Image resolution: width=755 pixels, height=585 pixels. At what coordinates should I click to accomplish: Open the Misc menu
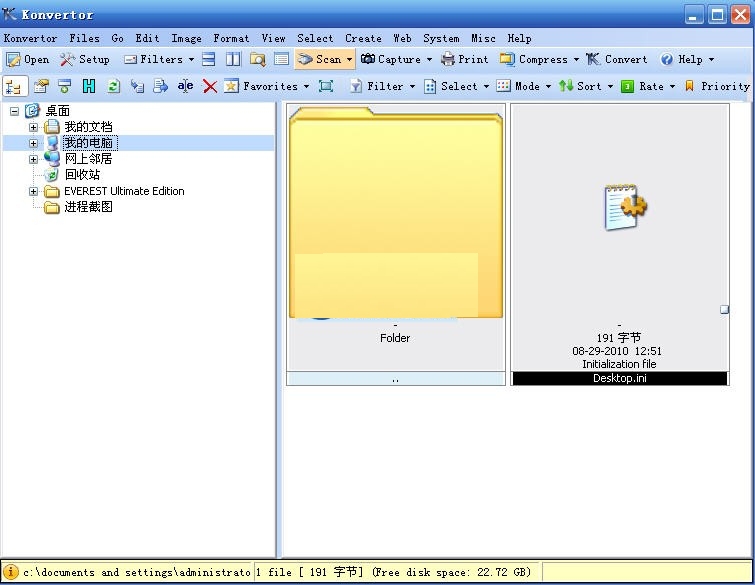(x=483, y=38)
